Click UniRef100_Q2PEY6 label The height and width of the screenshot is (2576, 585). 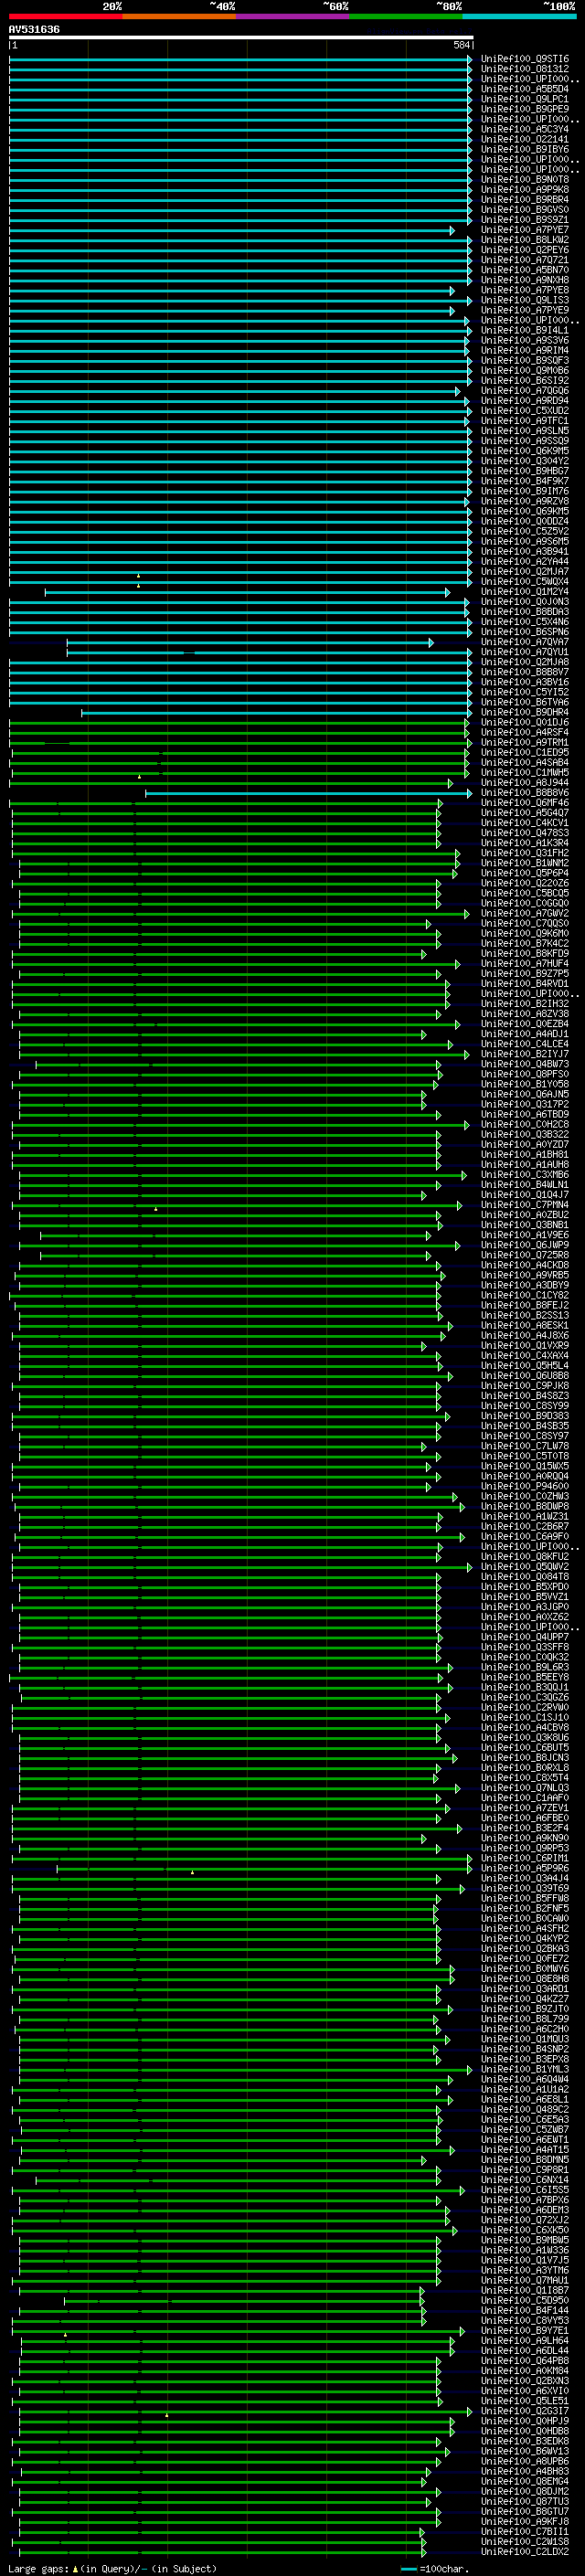(x=525, y=250)
